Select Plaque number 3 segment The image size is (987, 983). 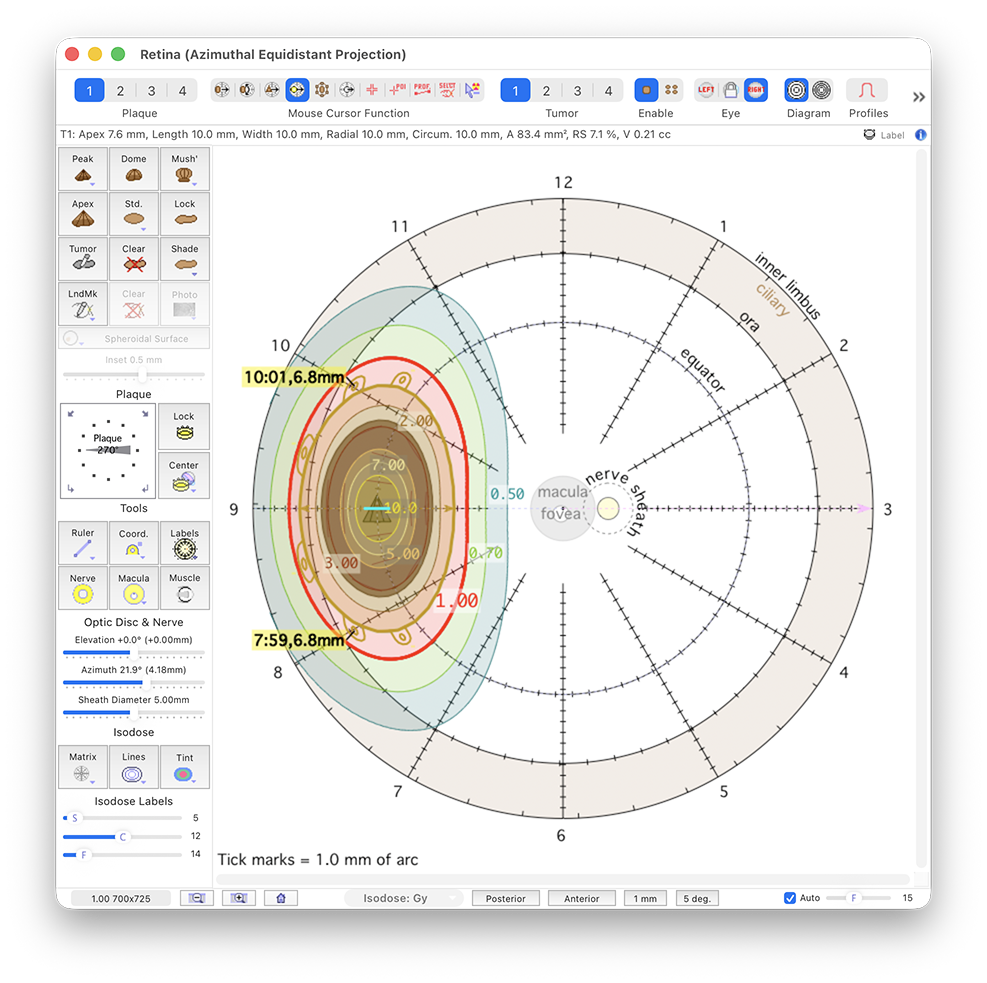point(151,91)
